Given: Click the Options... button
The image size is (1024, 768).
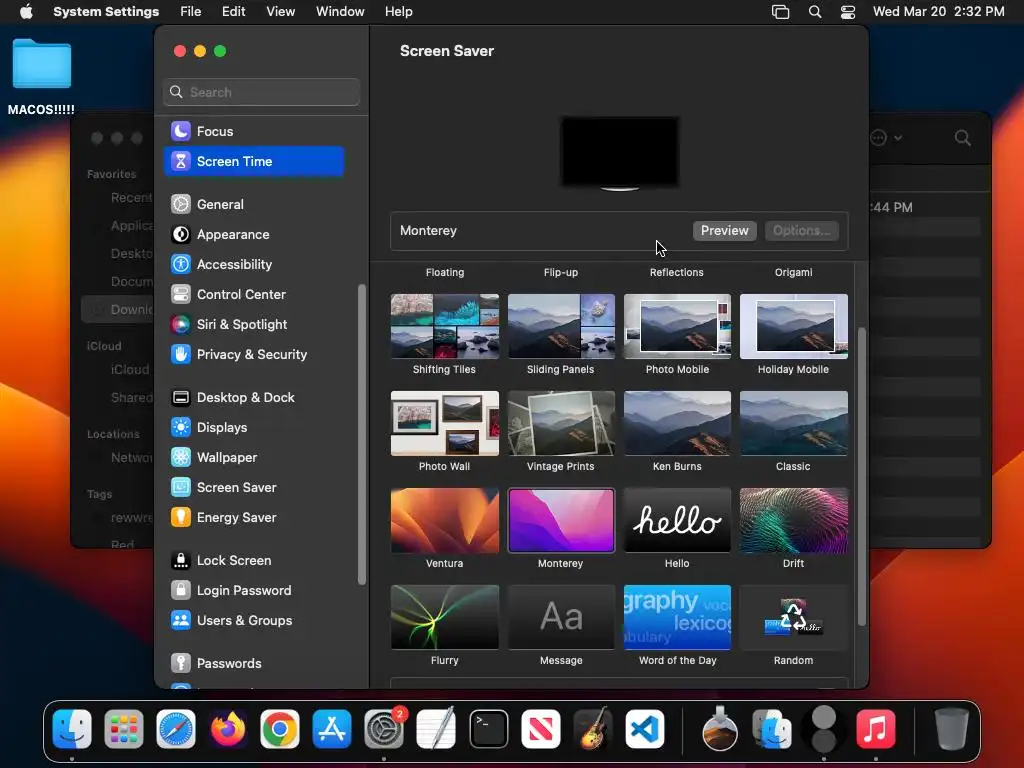Looking at the screenshot, I should pos(801,231).
